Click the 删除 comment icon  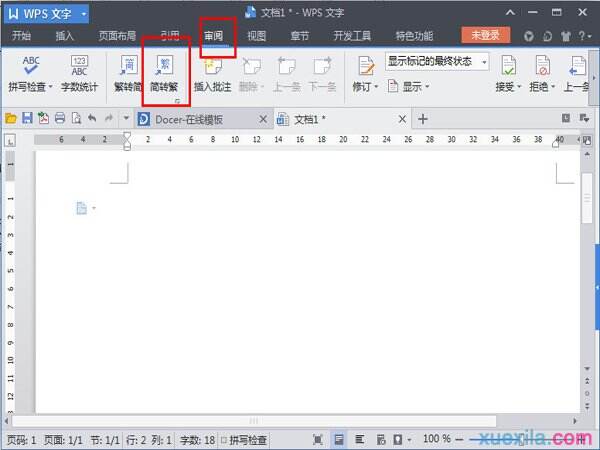[251, 66]
